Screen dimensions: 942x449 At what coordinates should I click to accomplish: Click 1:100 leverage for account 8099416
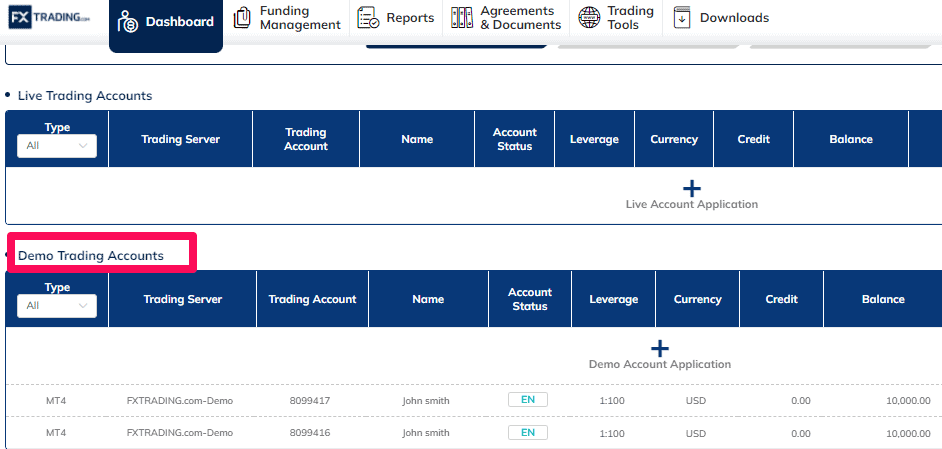[x=613, y=433]
